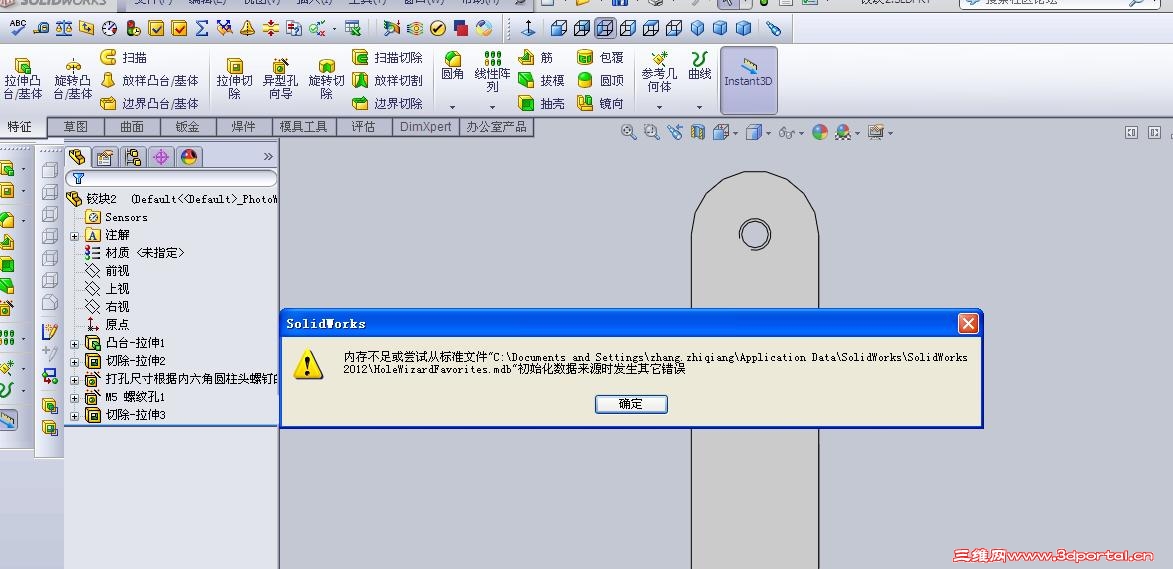Open the DisplayManager panel tab
Image resolution: width=1173 pixels, height=569 pixels.
189,157
